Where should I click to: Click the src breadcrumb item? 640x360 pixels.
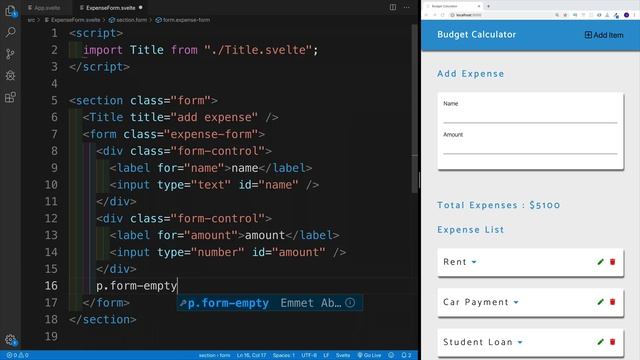tap(31, 20)
